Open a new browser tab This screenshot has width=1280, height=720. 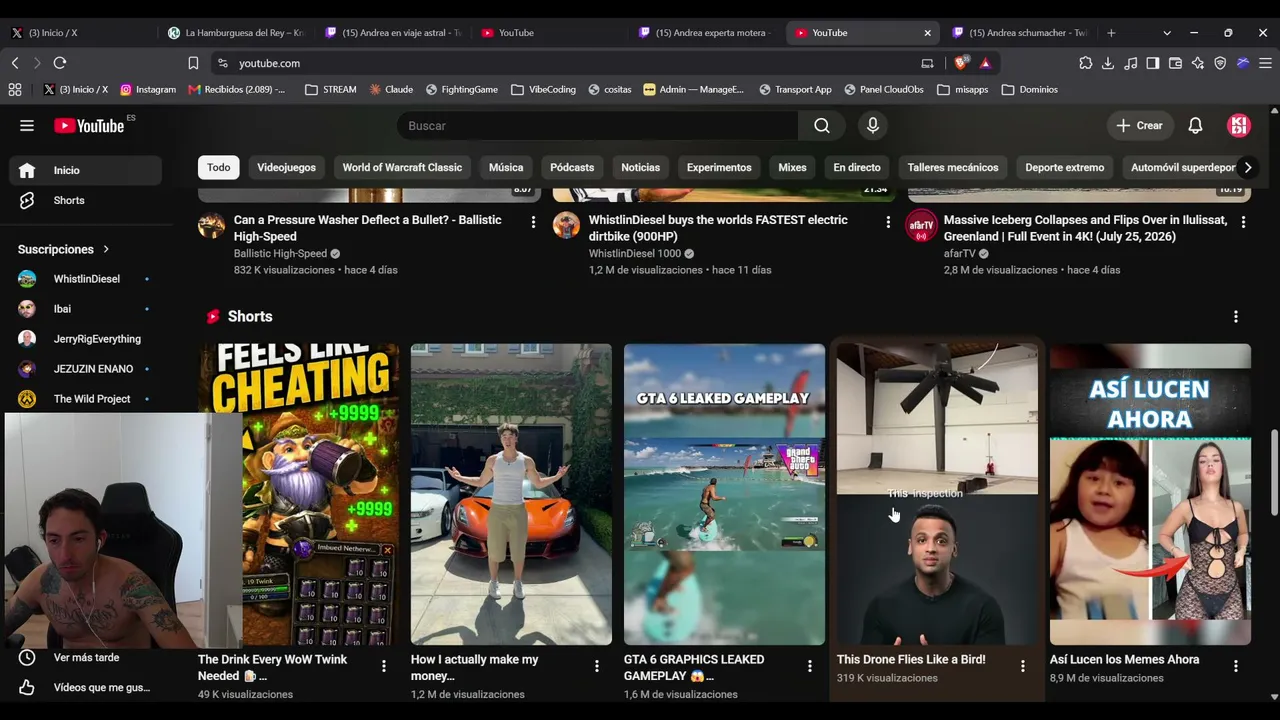[x=1111, y=33]
